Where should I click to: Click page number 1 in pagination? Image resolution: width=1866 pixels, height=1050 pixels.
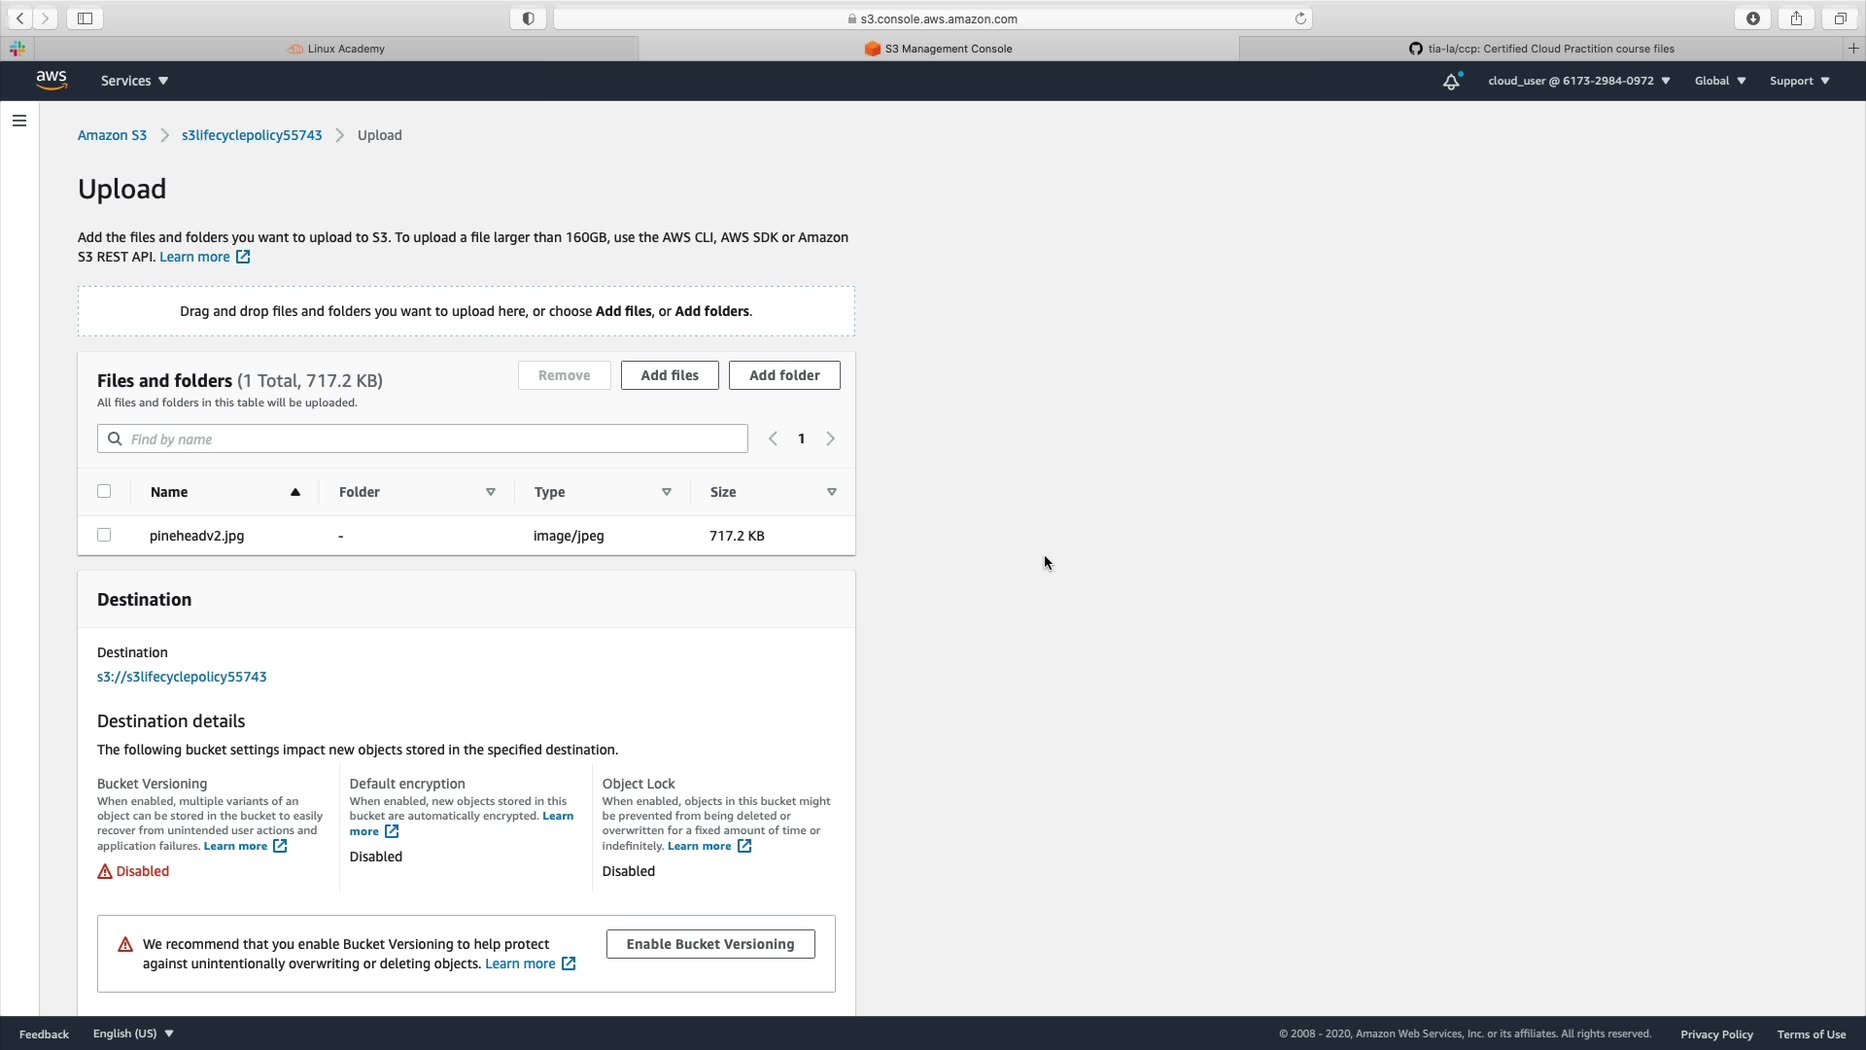tap(801, 439)
